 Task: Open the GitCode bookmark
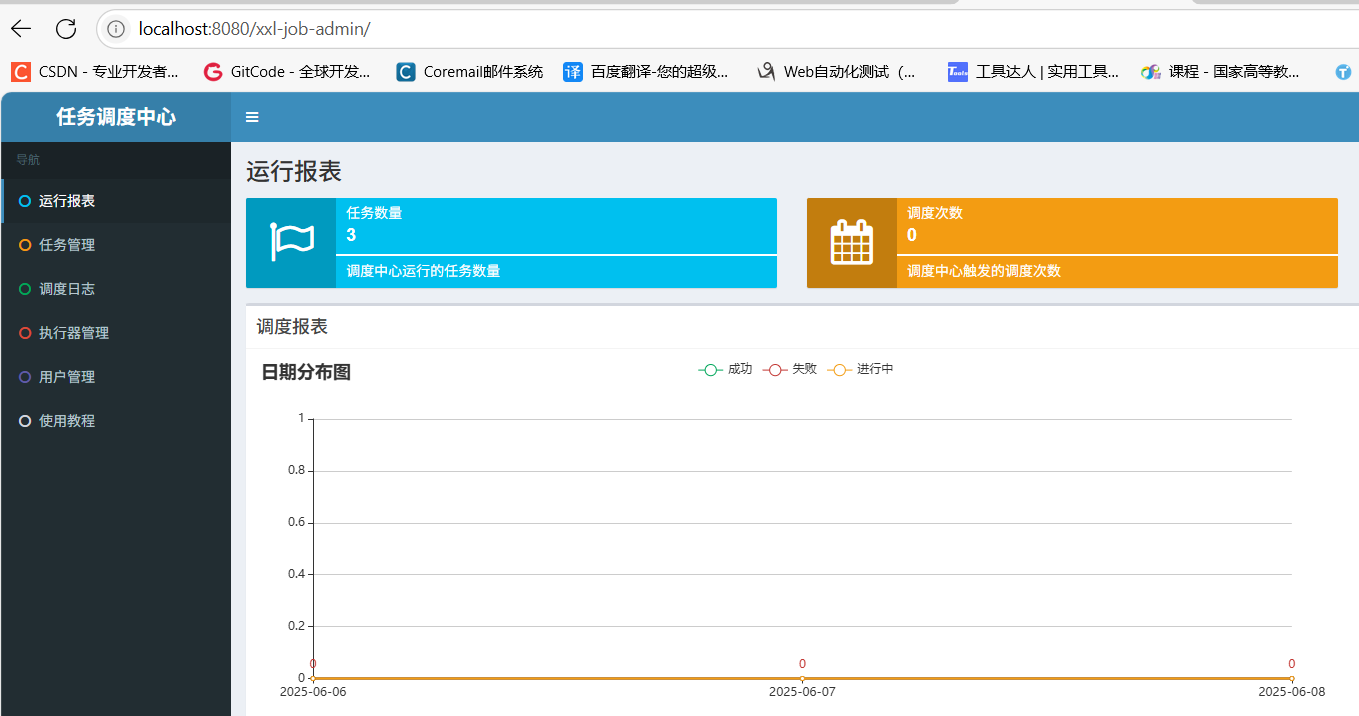[287, 72]
